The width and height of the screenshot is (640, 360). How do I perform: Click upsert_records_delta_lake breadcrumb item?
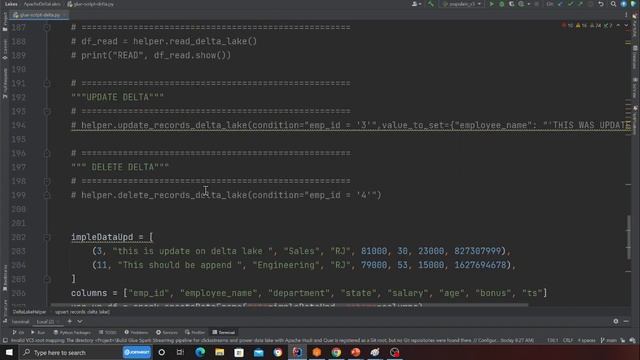pyautogui.click(x=82, y=312)
